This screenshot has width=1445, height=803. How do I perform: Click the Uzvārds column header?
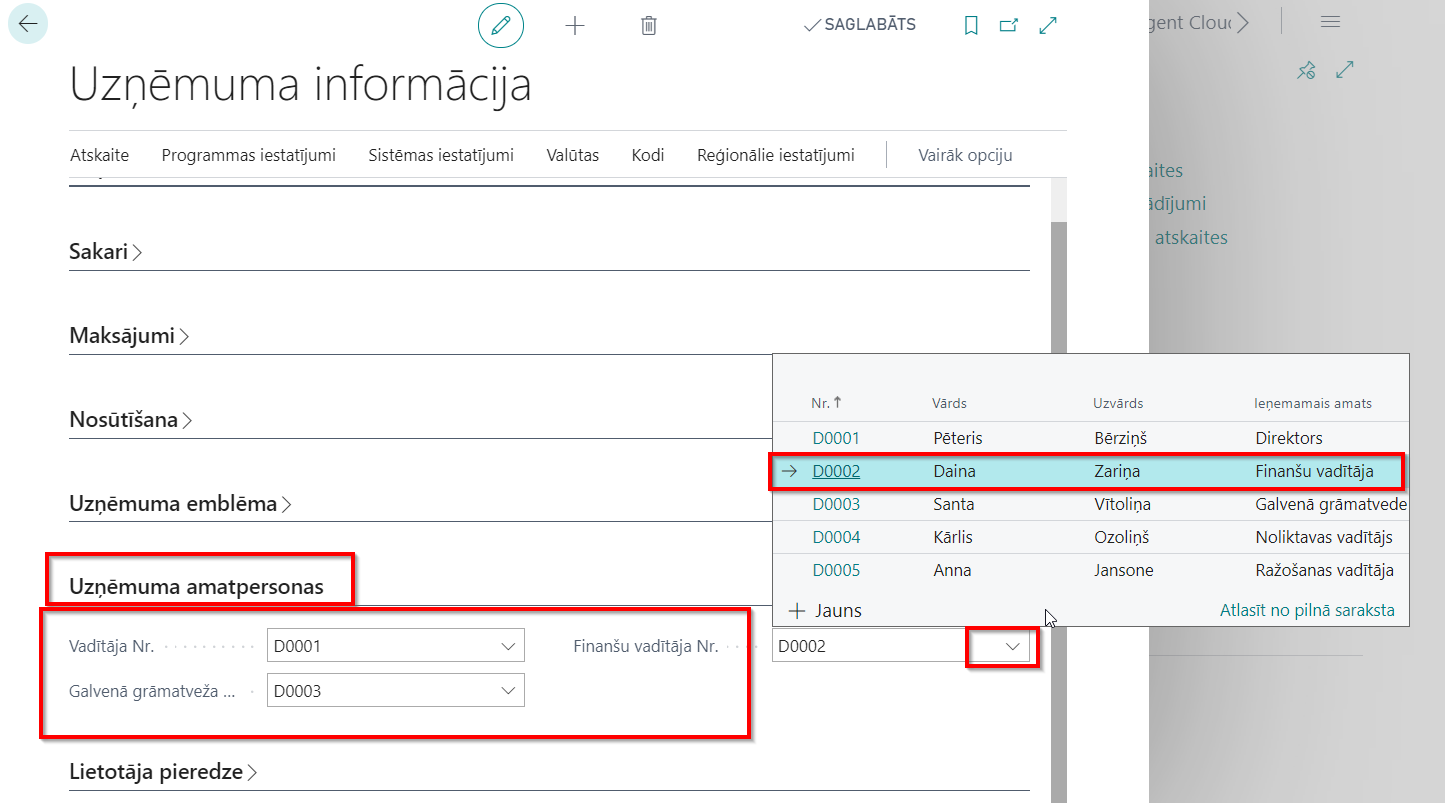pos(1118,403)
